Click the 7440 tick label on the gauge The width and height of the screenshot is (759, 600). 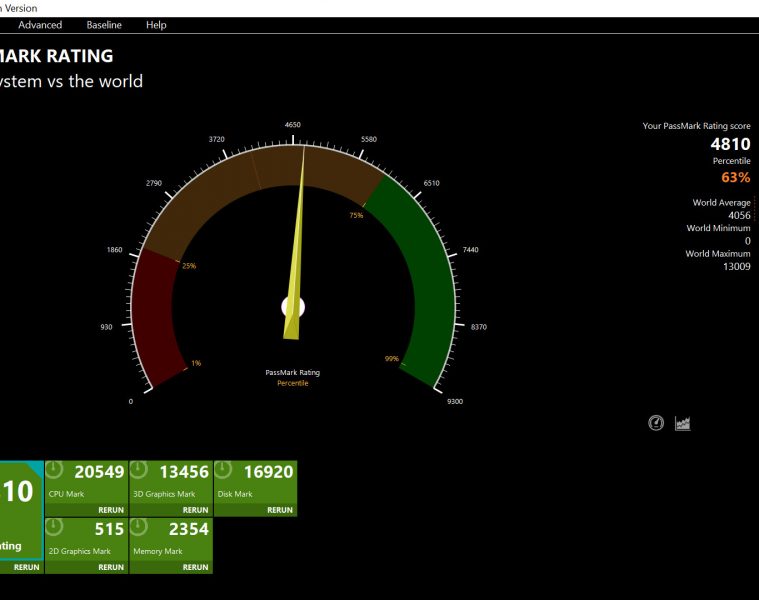click(x=471, y=250)
